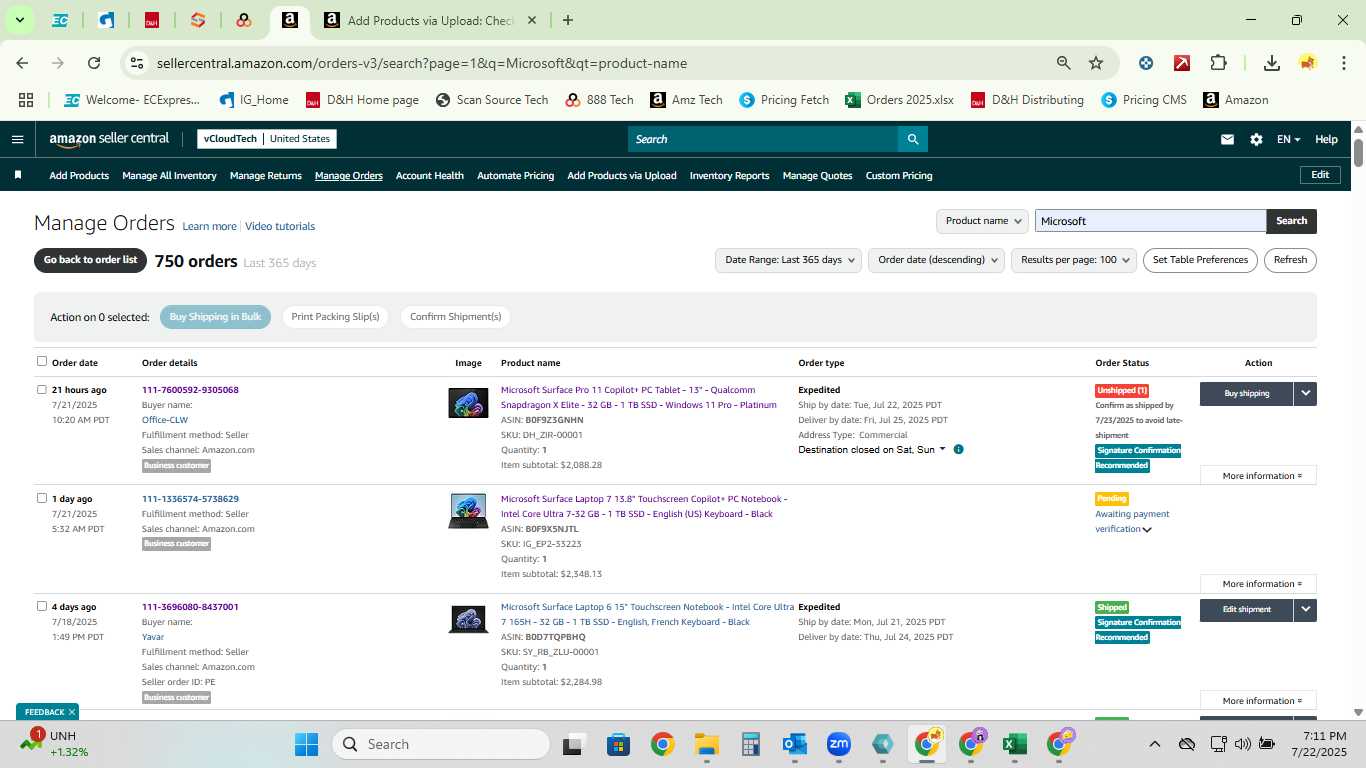Bookmark this page with star icon
This screenshot has width=1366, height=768.
[x=1096, y=63]
